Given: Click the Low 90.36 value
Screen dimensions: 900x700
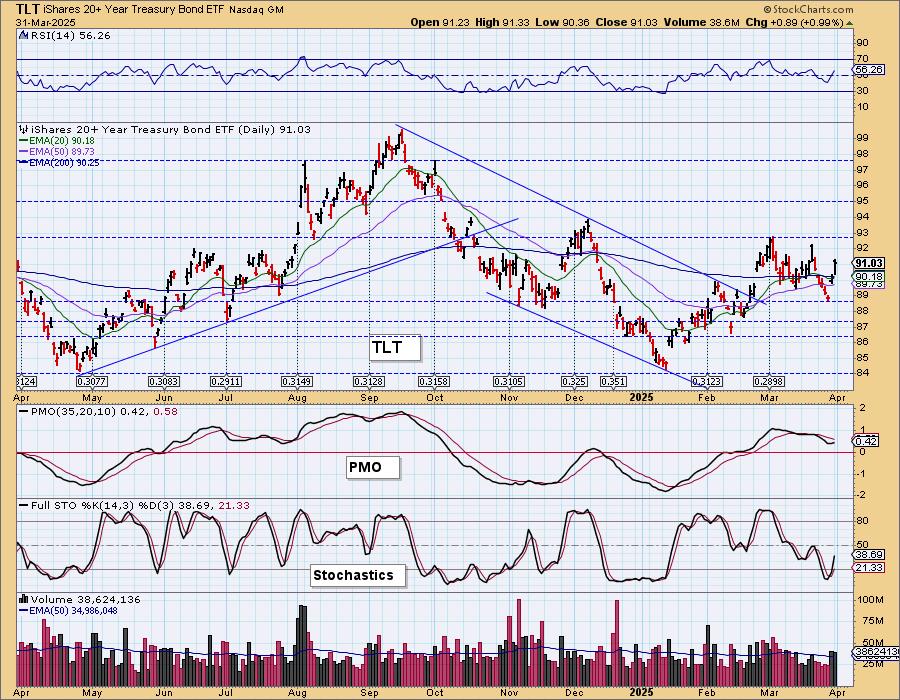Looking at the screenshot, I should (x=562, y=22).
